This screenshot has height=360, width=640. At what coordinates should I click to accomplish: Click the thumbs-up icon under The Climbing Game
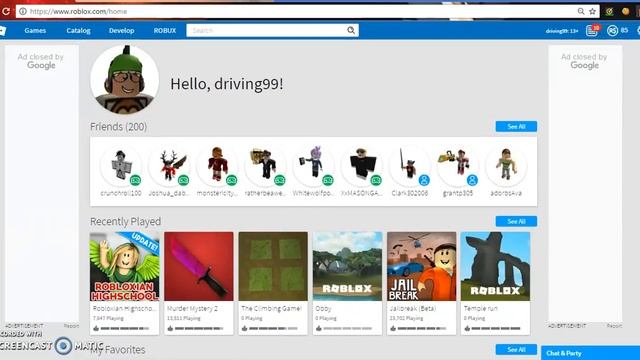(x=244, y=328)
